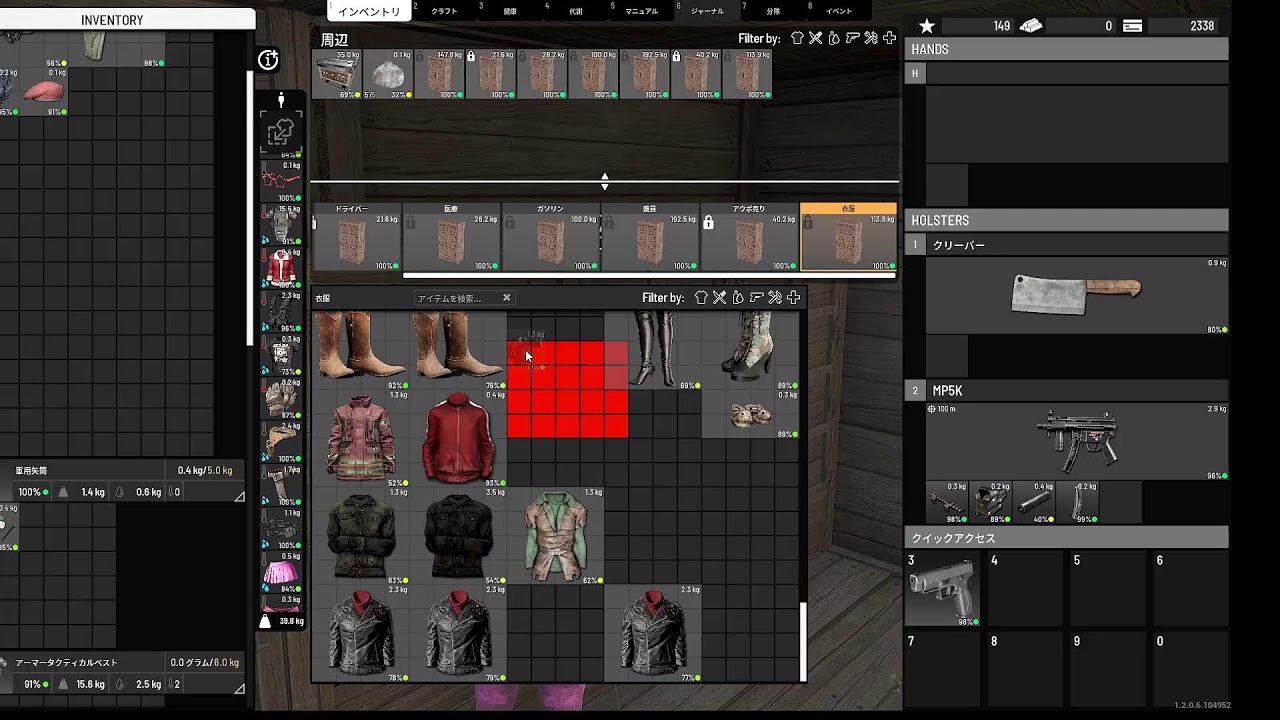Expand the アーマータクティカルベスト corner handle
Screen dimensions: 1280x720
pos(239,688)
